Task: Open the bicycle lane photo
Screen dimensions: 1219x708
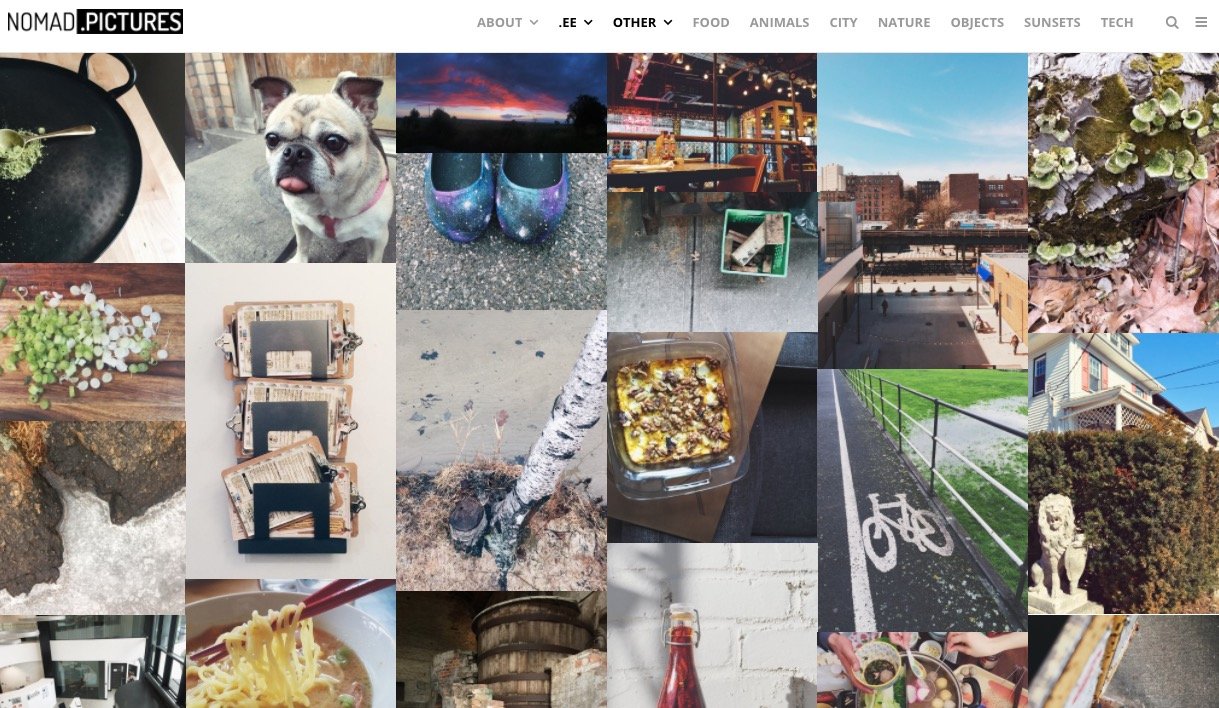Action: [x=922, y=500]
